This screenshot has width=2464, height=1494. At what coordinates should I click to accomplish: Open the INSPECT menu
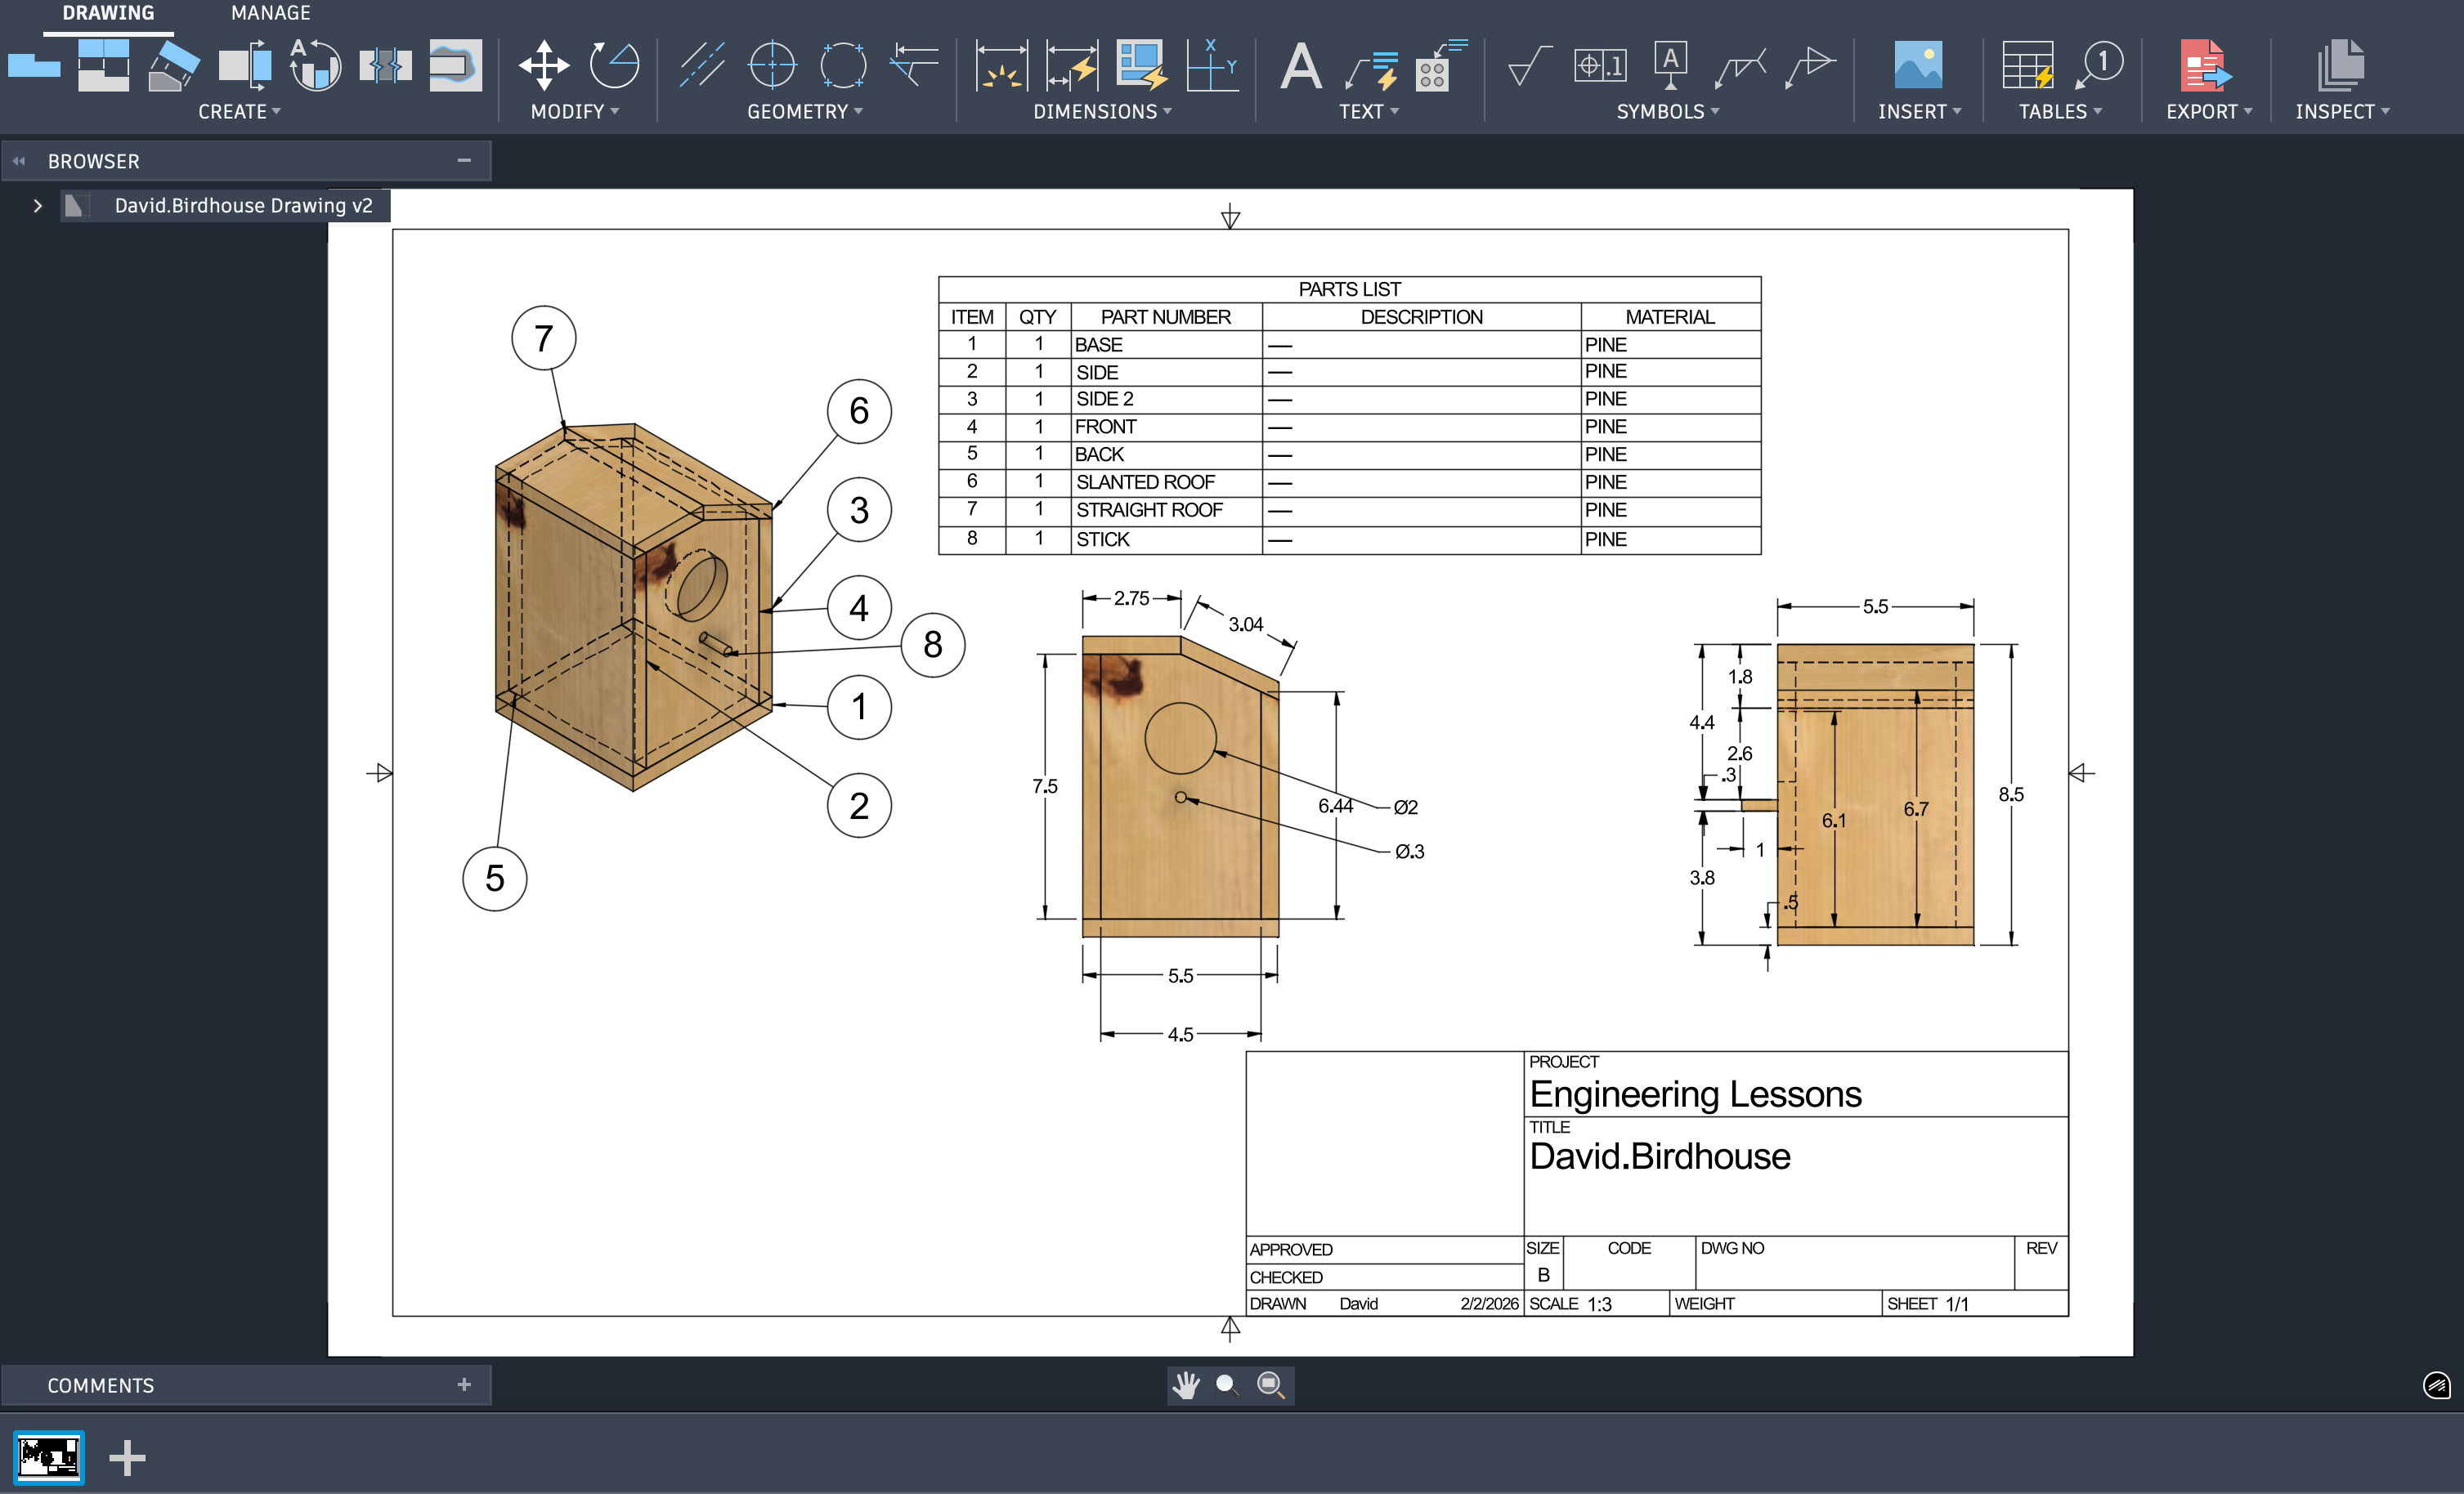click(2342, 112)
